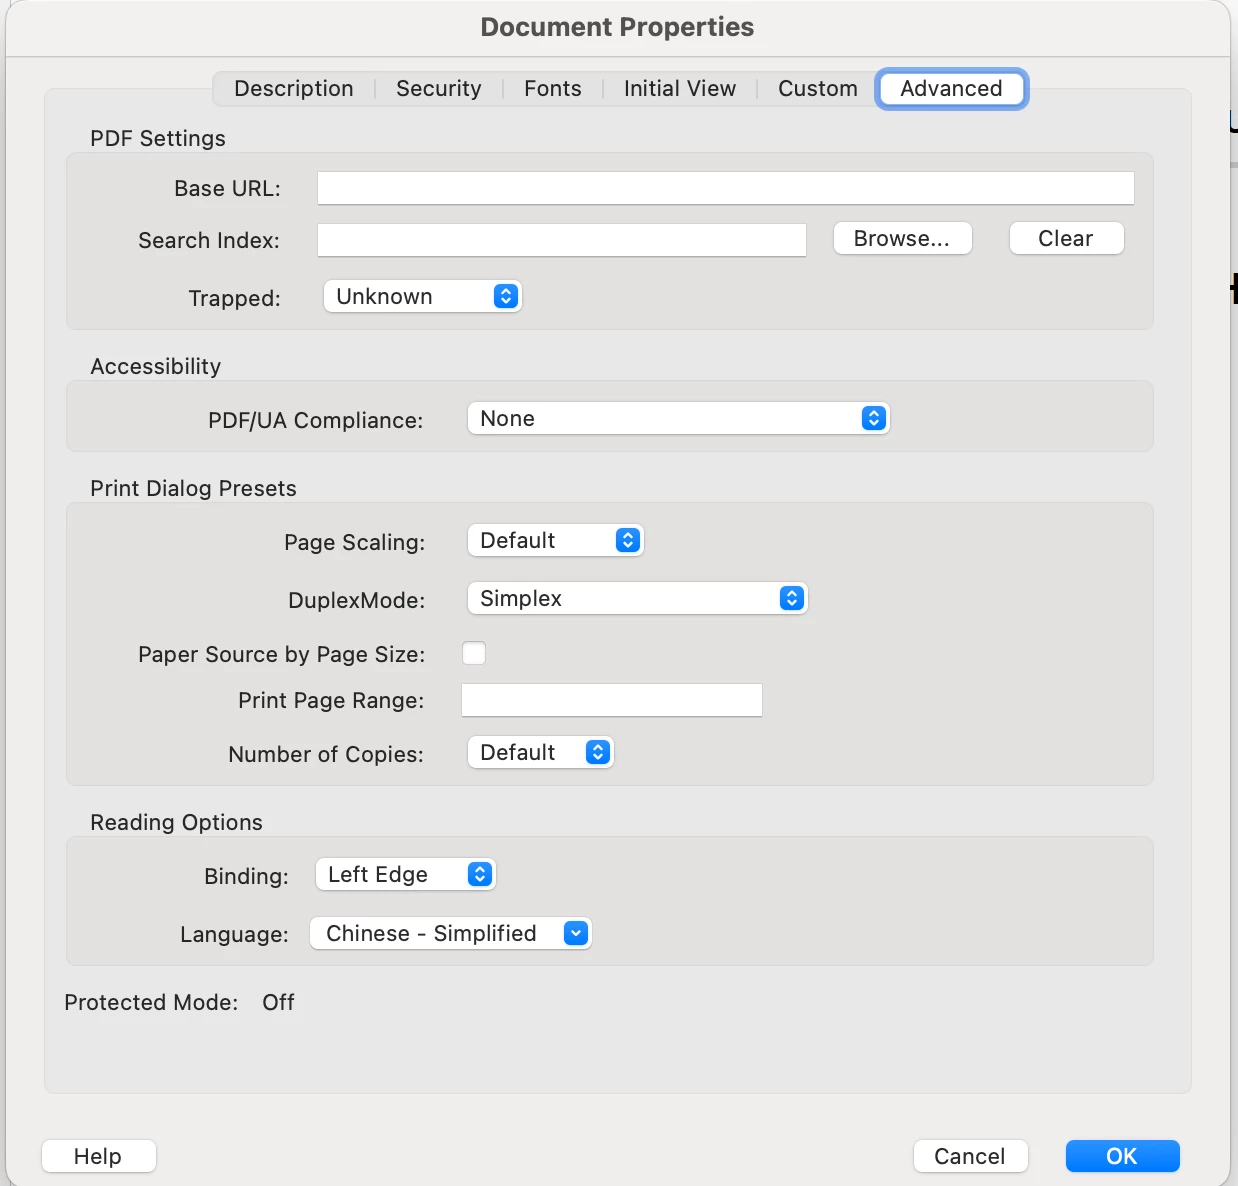Confirm the dialog with OK
This screenshot has width=1238, height=1186.
pos(1122,1156)
